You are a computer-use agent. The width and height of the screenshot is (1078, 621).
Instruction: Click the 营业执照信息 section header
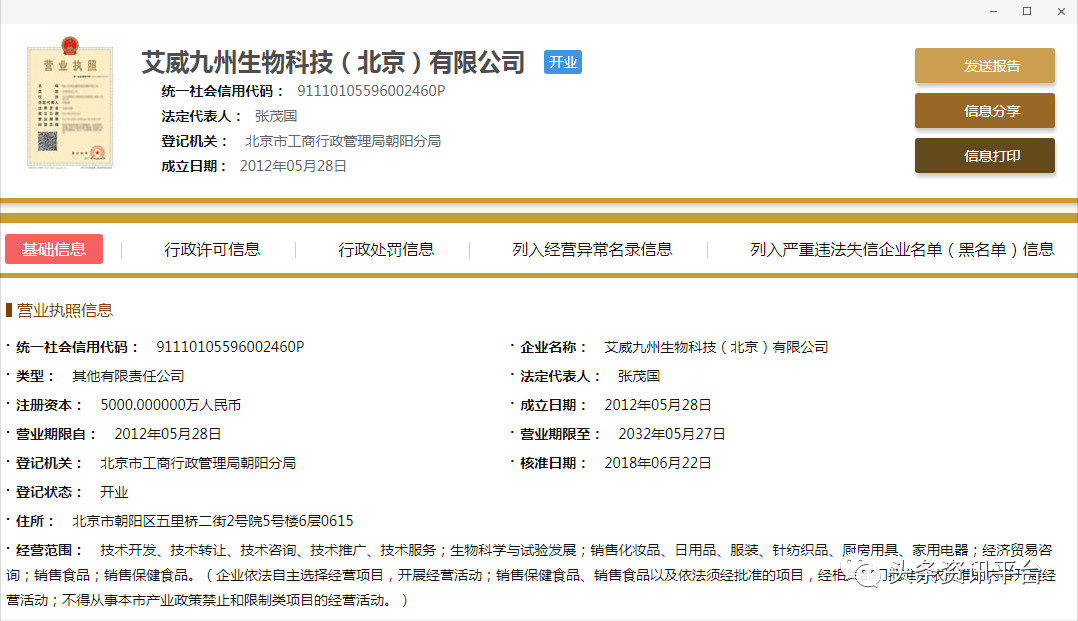pos(65,310)
